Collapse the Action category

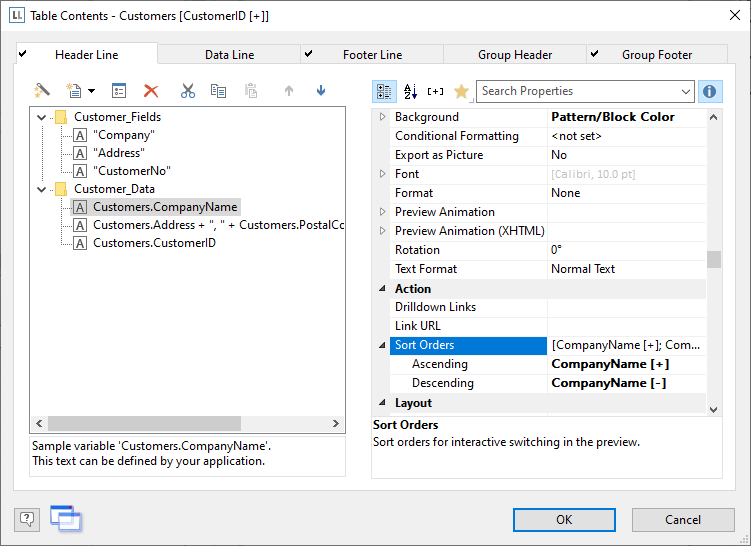pos(382,288)
